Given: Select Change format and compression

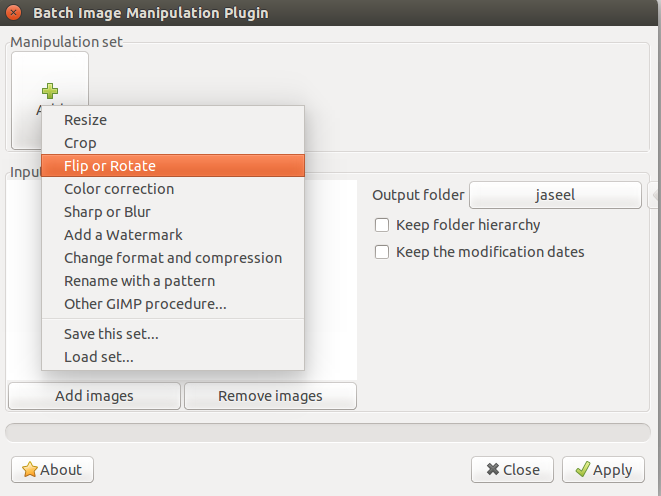Looking at the screenshot, I should pyautogui.click(x=173, y=258).
